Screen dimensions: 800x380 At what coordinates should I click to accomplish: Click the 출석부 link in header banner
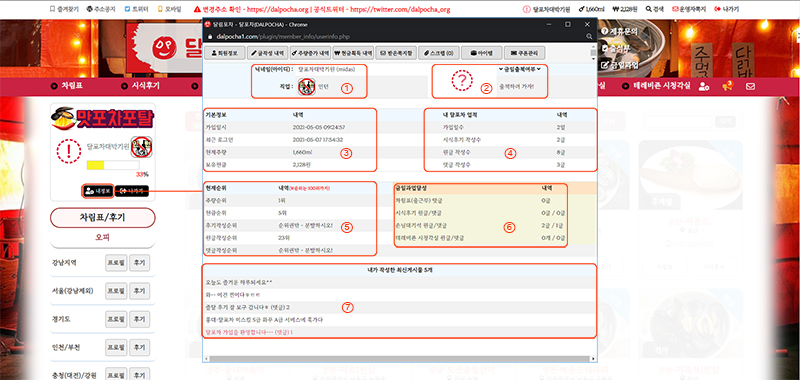[616, 48]
